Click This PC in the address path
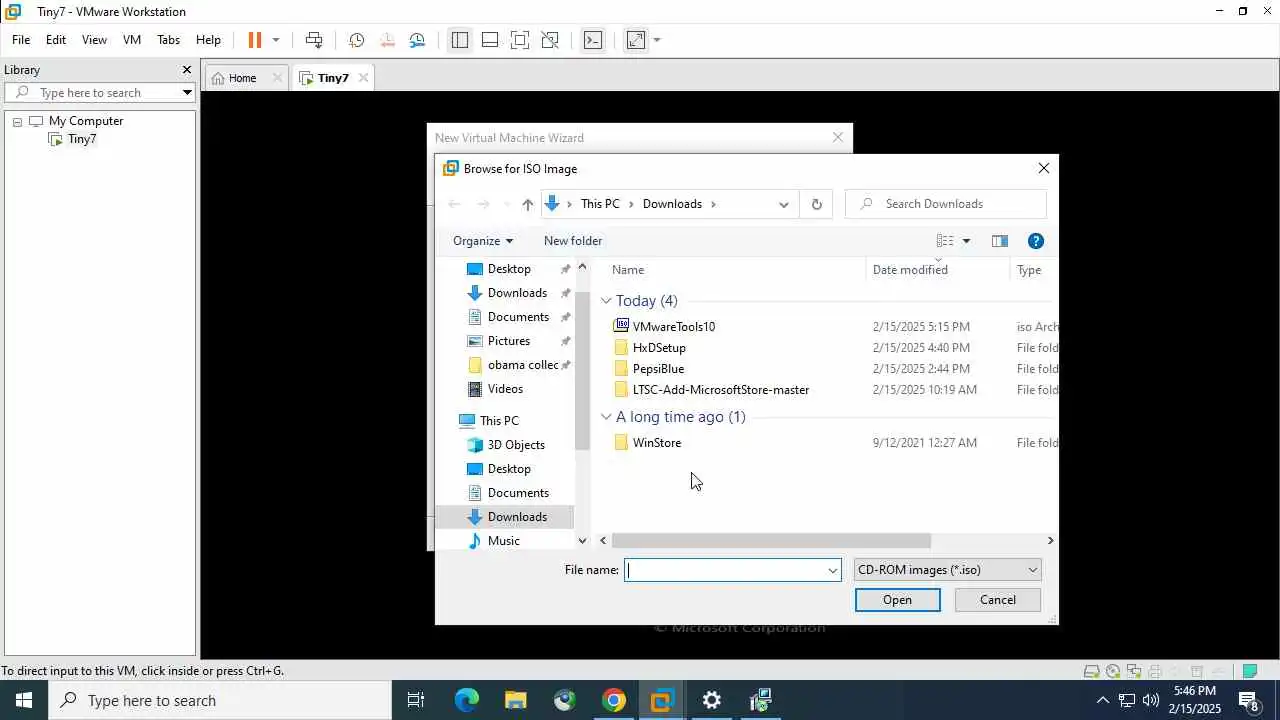1280x720 pixels. point(600,204)
